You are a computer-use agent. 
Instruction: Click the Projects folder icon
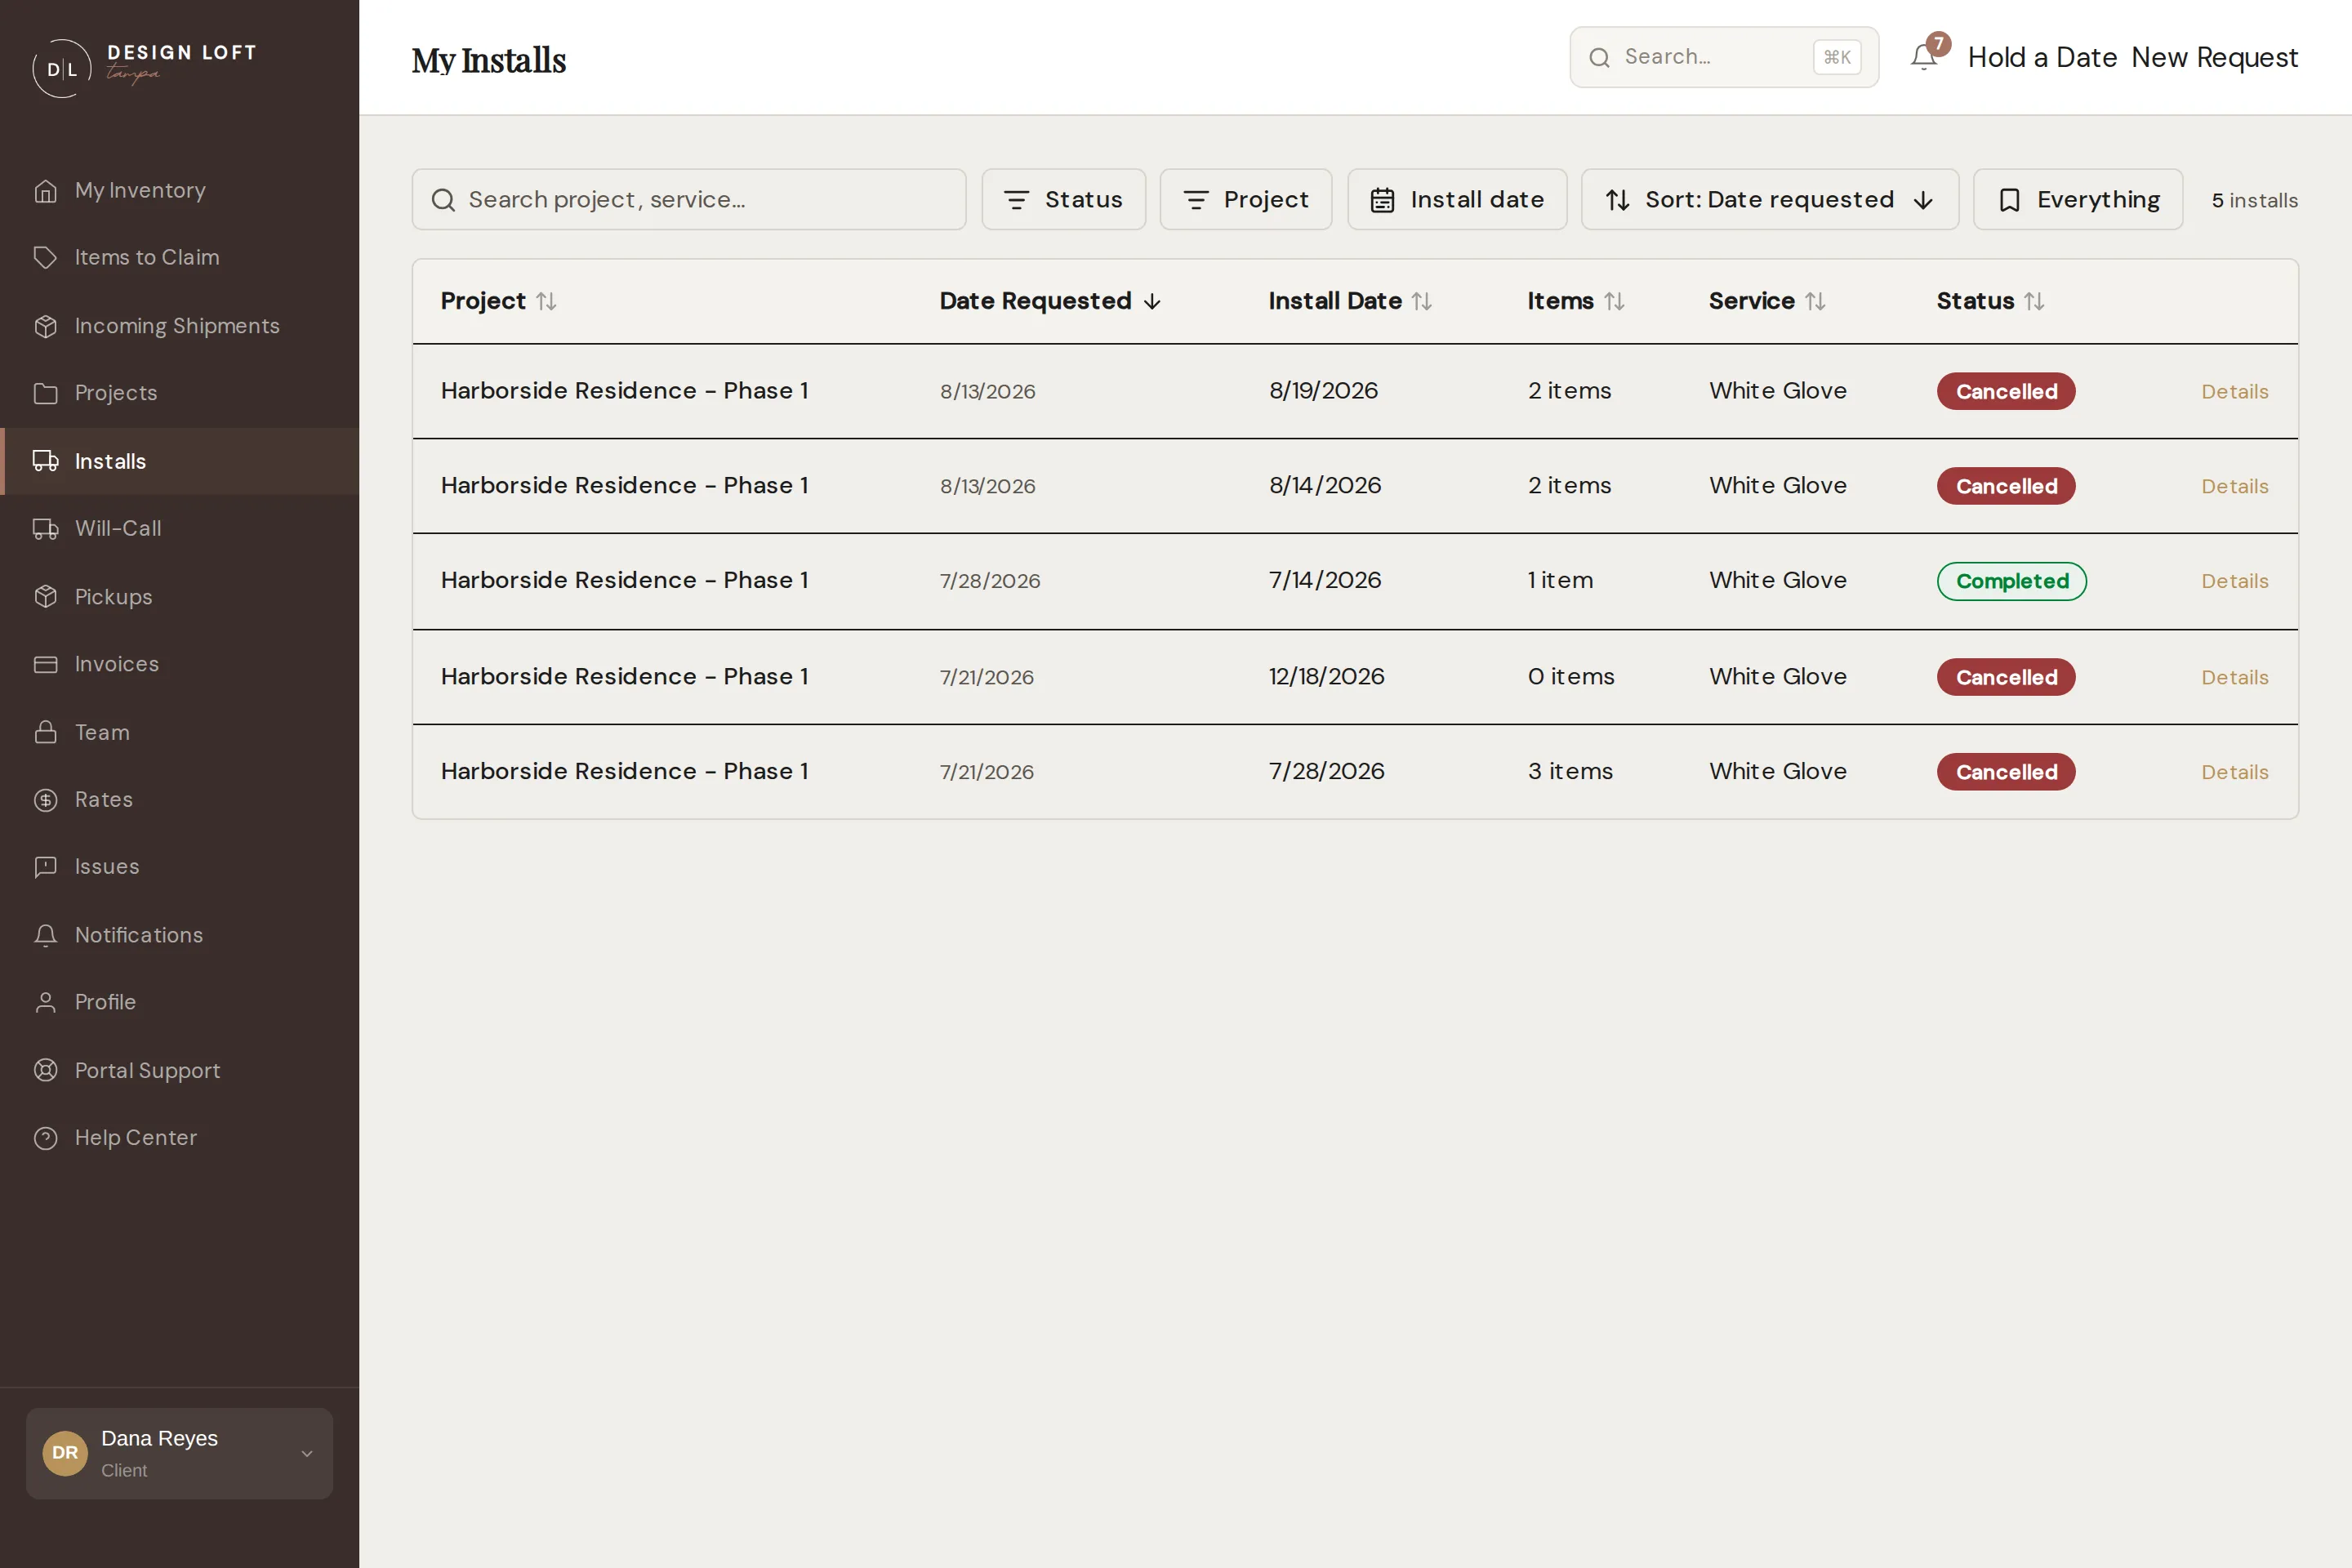pyautogui.click(x=46, y=393)
